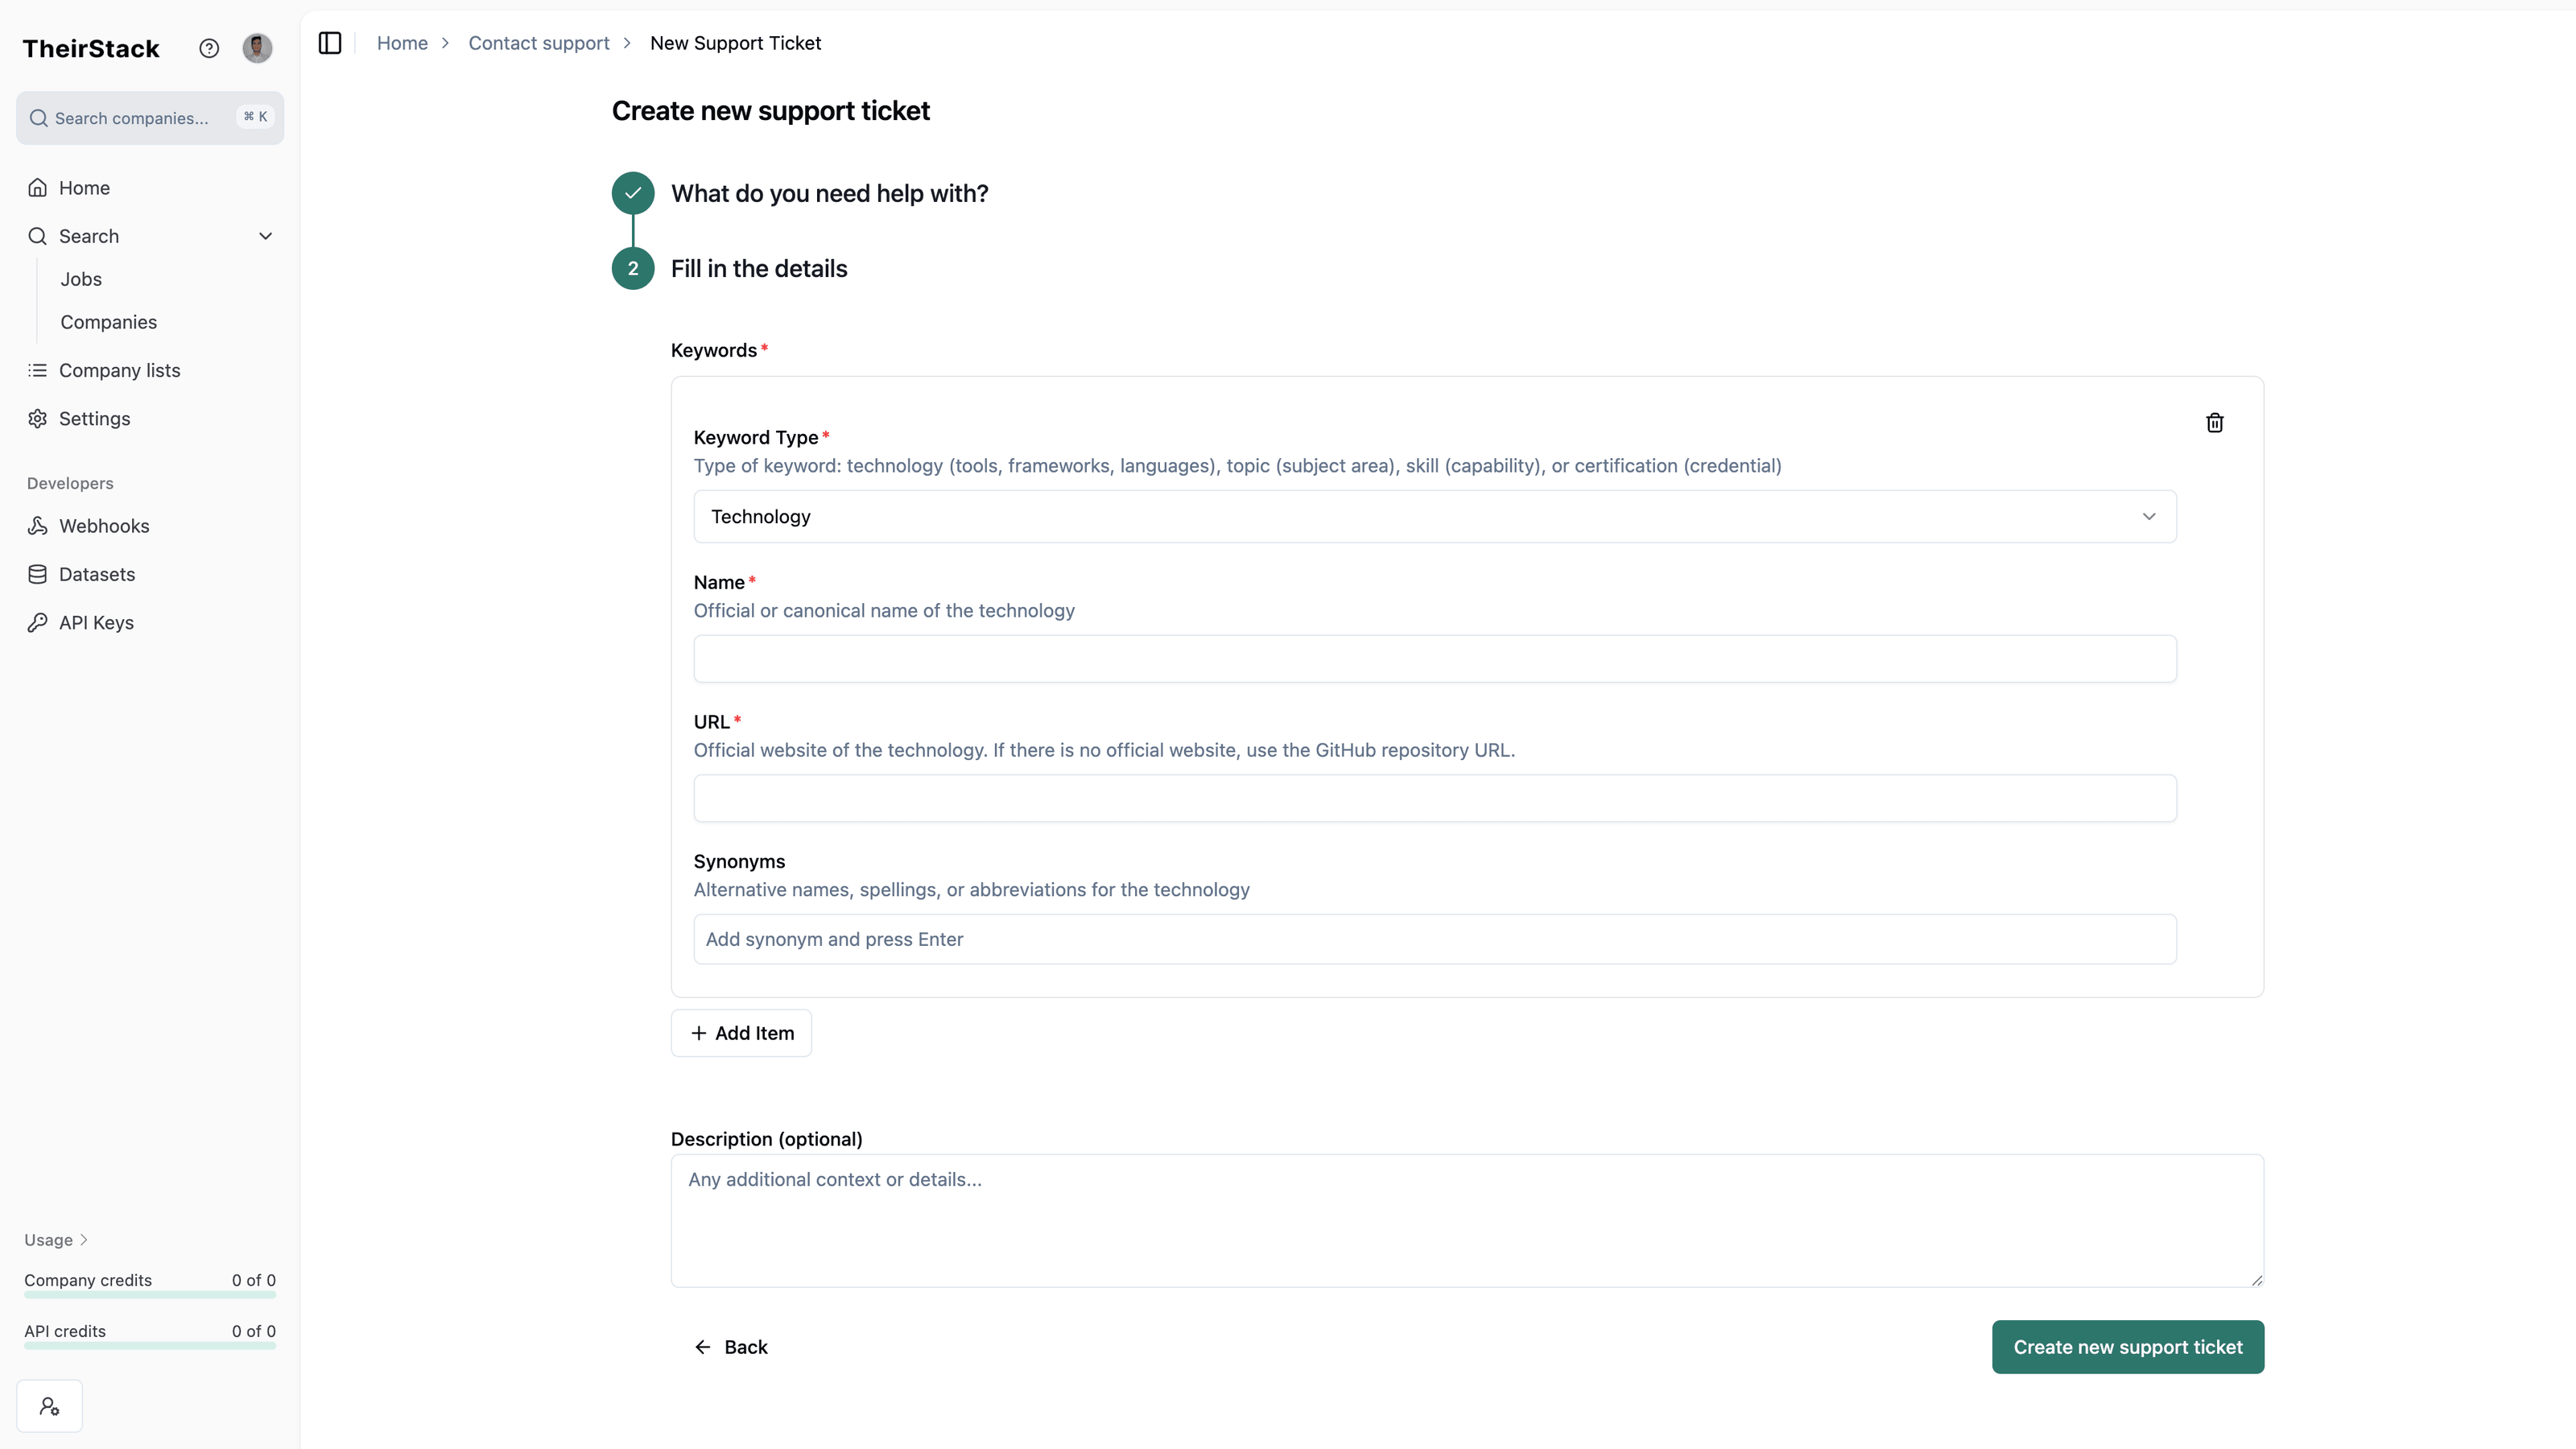This screenshot has width=2576, height=1449.
Task: Click the Add Item button
Action: 740,1032
